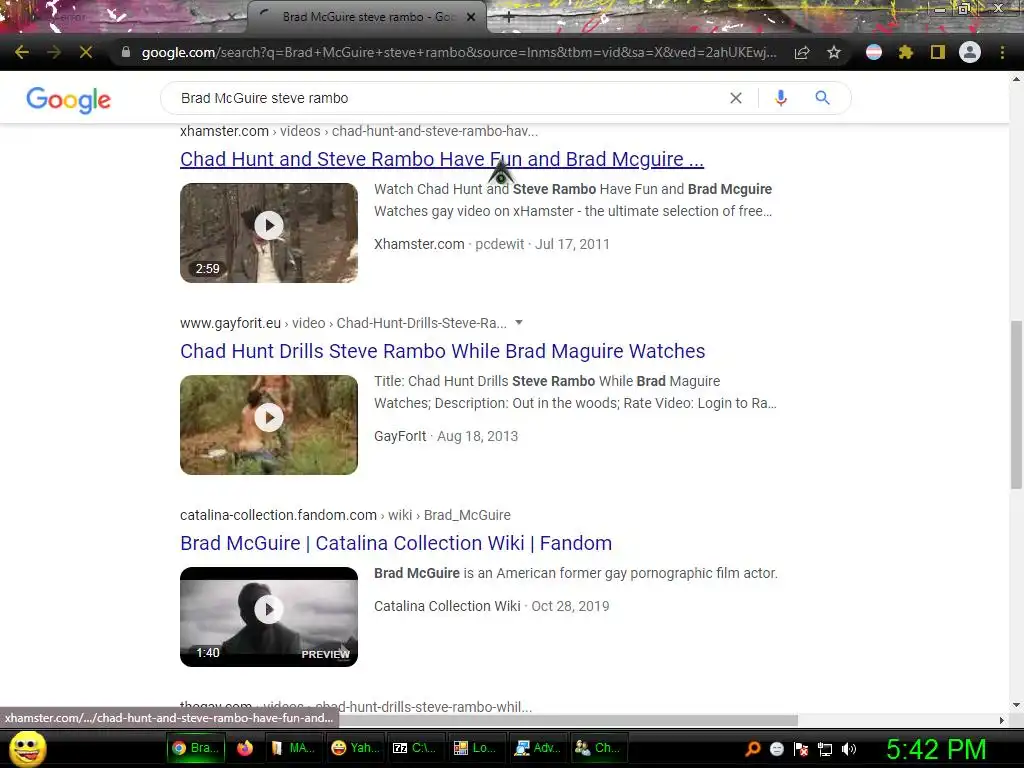Switch to the Yahoo 'Yah...' taskbar window

(355, 748)
